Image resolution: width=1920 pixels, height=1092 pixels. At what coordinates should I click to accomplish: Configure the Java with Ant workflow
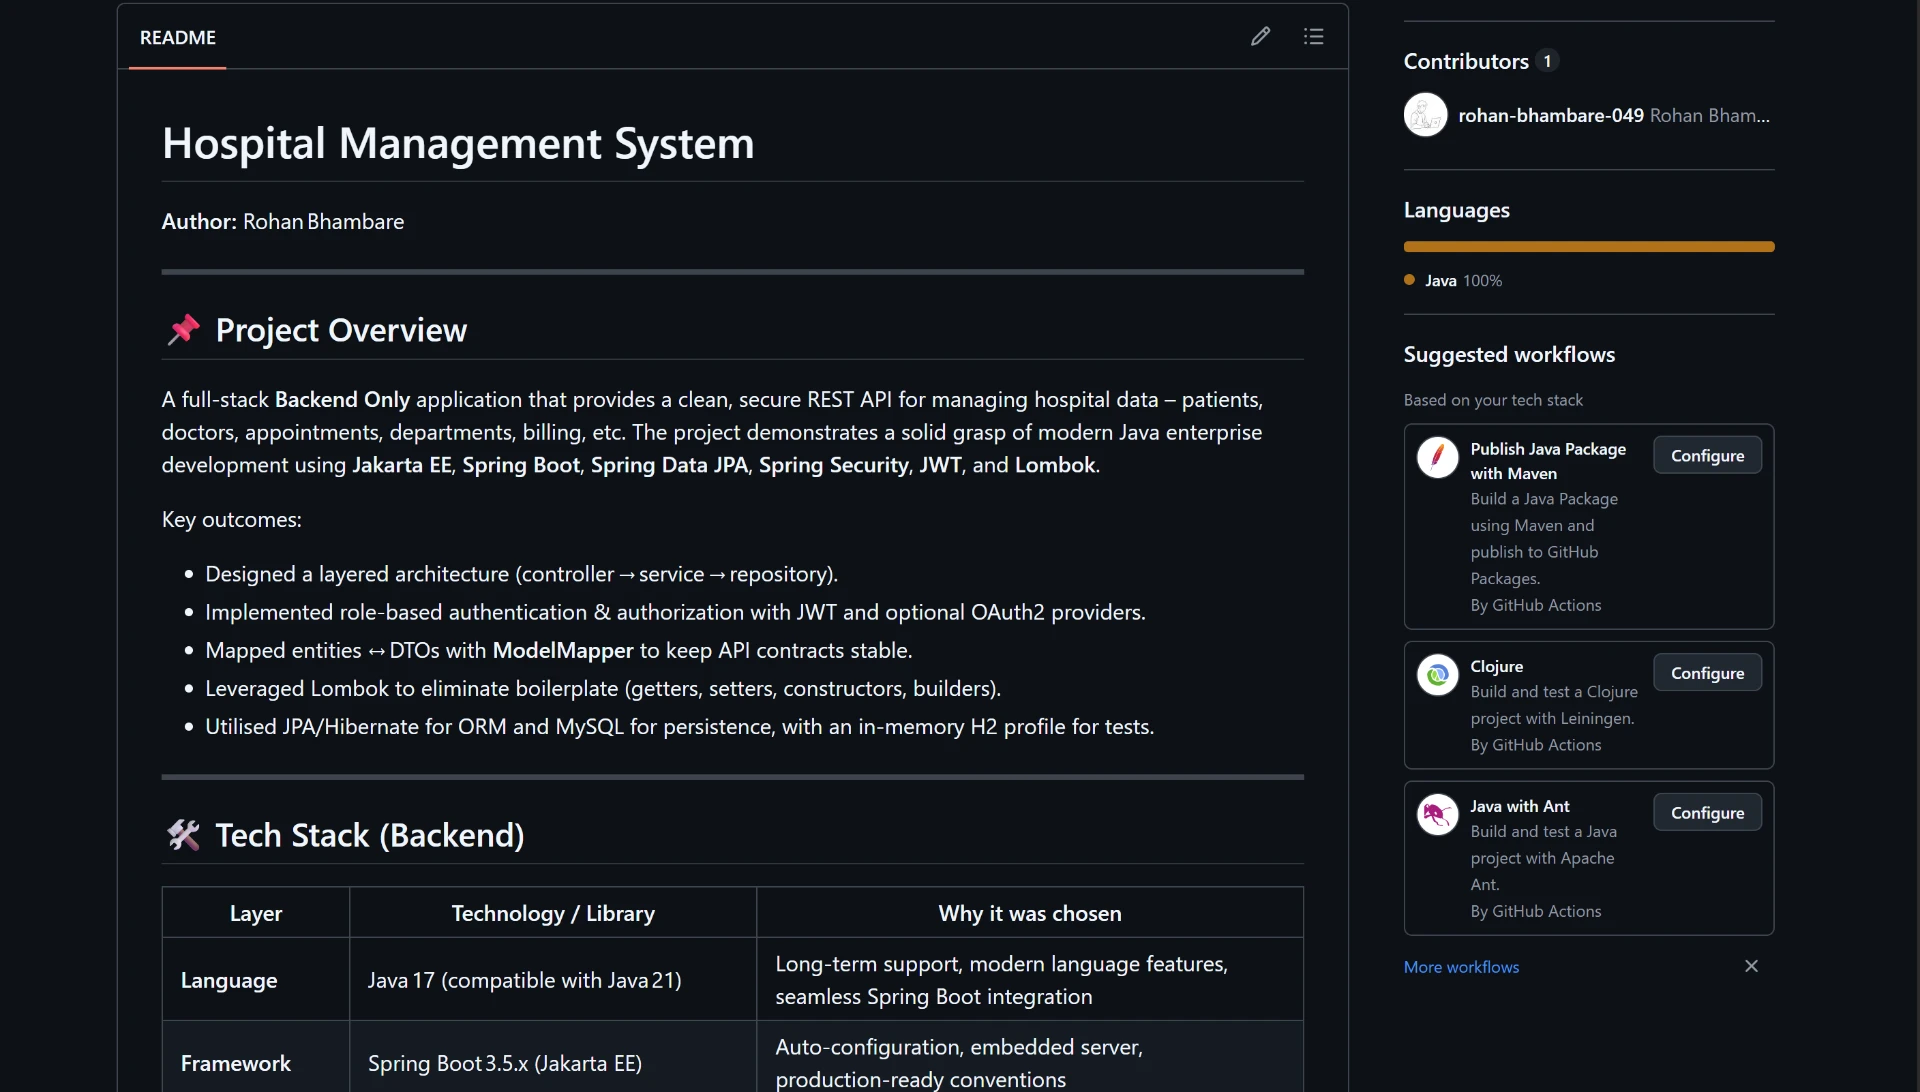(1707, 813)
